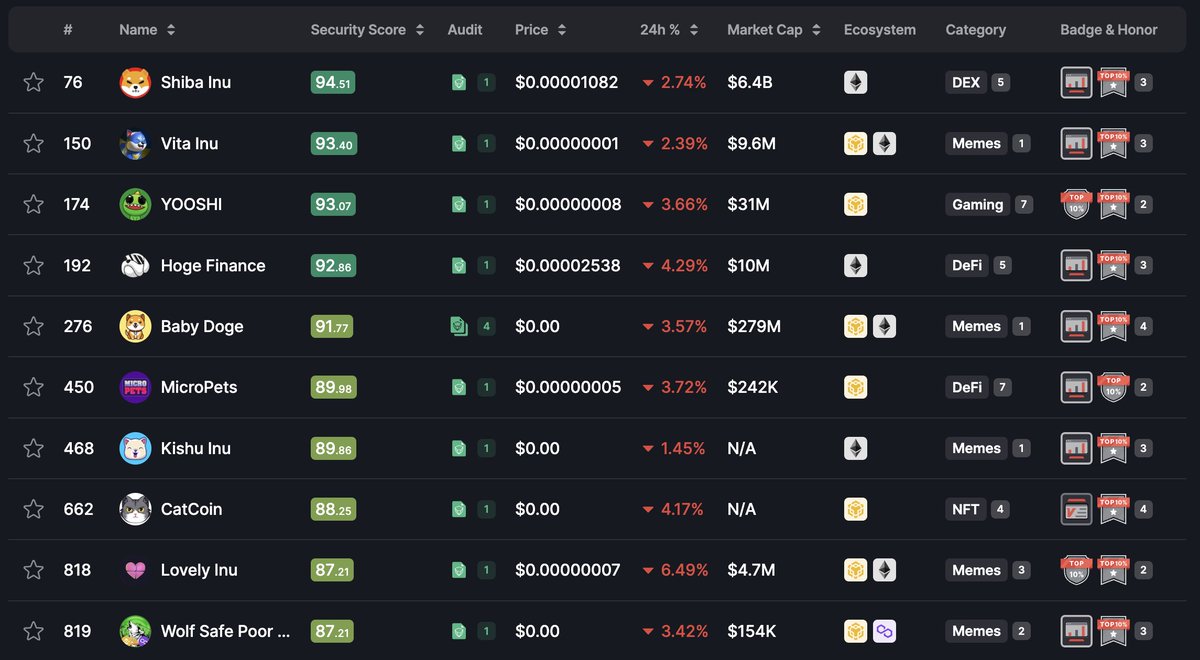Filter by the DEX category tag
Viewport: 1200px width, 660px height.
tap(966, 82)
